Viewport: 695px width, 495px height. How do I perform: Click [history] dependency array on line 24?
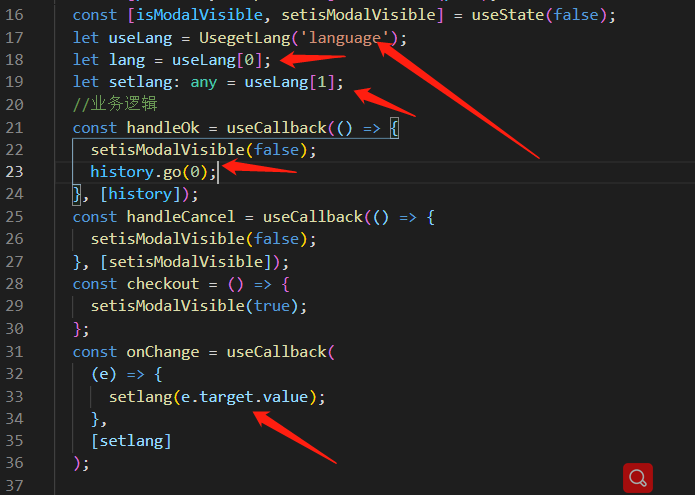(x=140, y=194)
